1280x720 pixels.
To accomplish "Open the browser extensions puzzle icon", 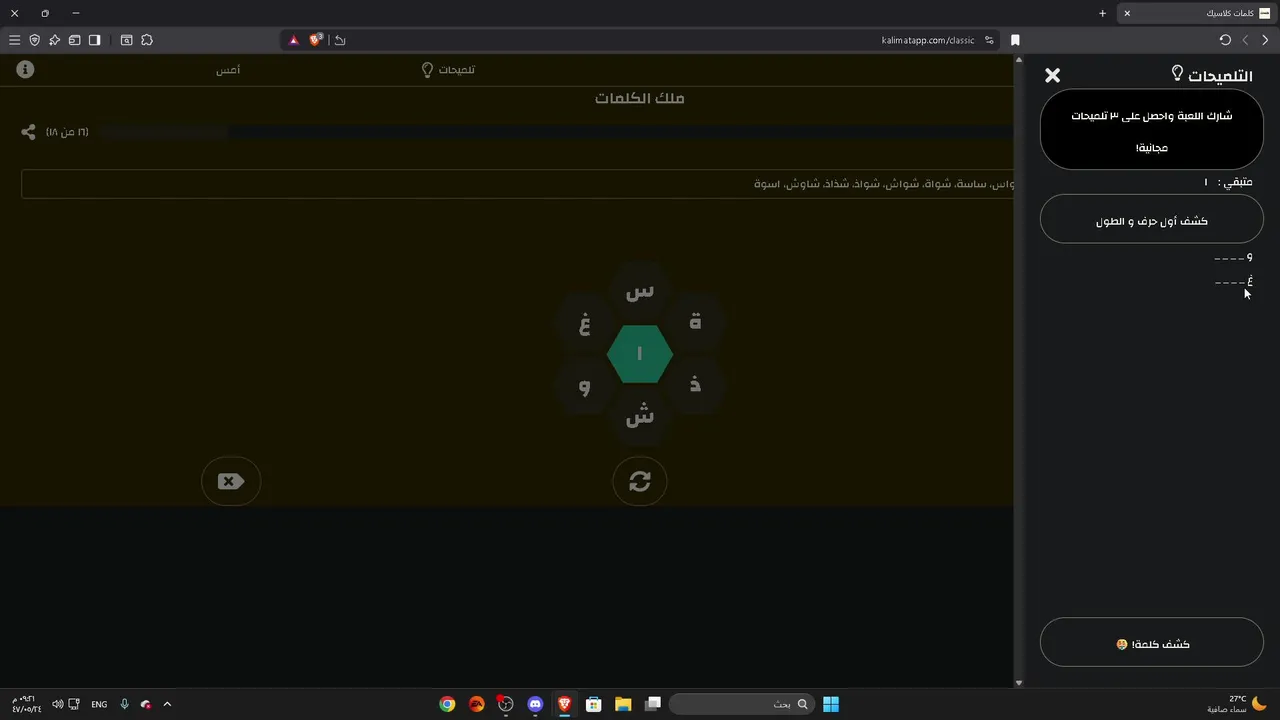I will coord(147,40).
